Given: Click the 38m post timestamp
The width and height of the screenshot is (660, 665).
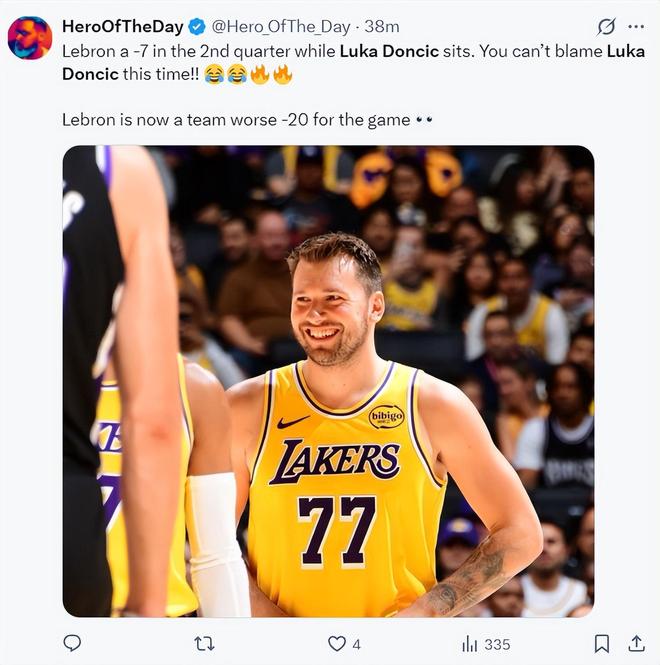Looking at the screenshot, I should click(382, 26).
